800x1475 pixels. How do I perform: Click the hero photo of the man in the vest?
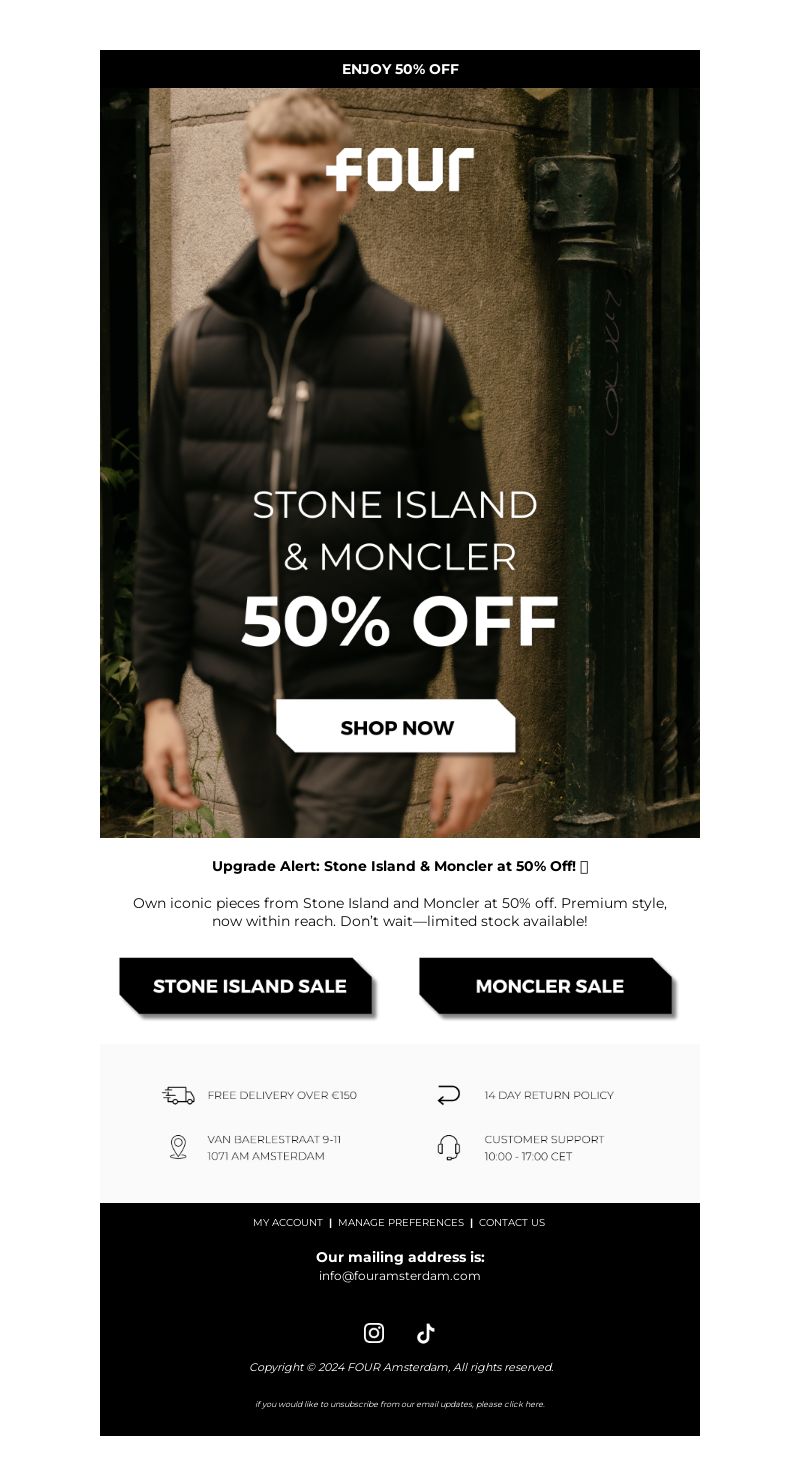coord(400,463)
